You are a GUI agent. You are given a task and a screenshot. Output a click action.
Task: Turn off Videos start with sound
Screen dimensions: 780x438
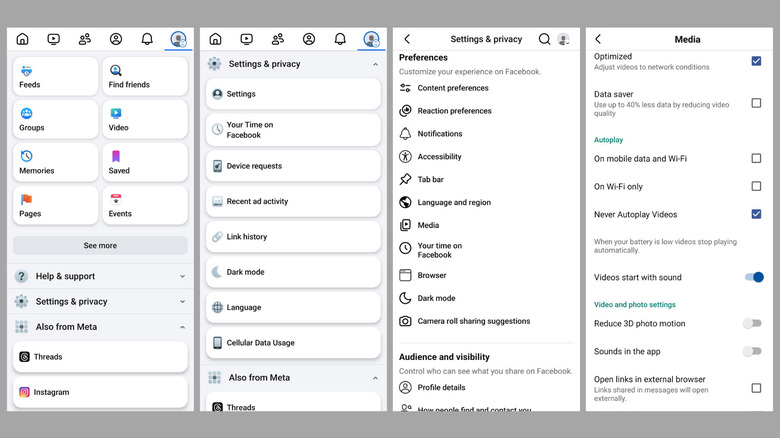754,277
